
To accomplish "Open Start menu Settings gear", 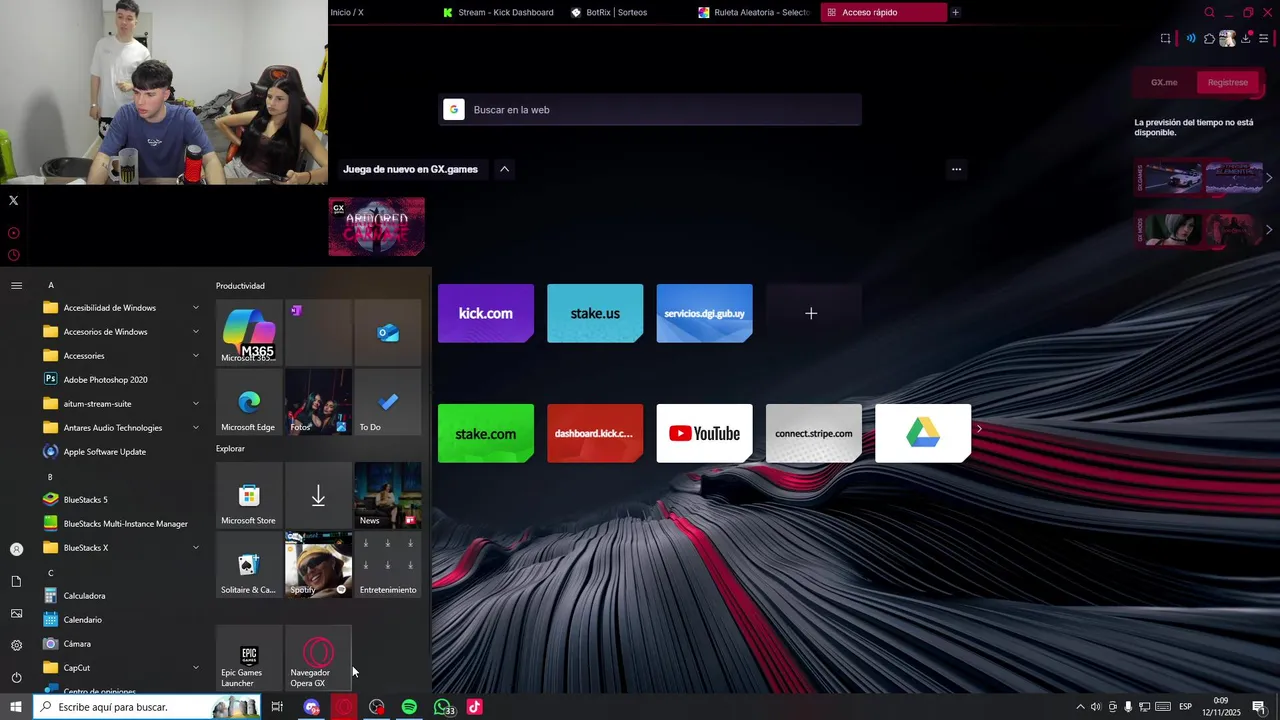I will 16,646.
